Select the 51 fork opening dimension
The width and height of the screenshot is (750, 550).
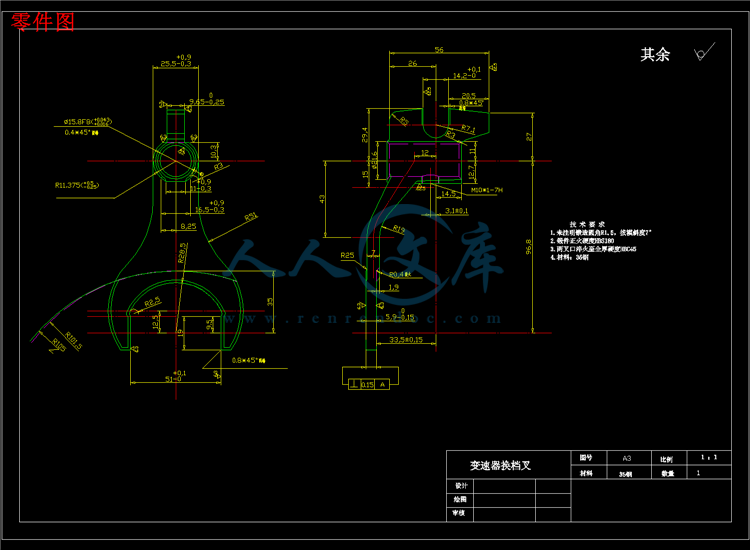pos(176,376)
